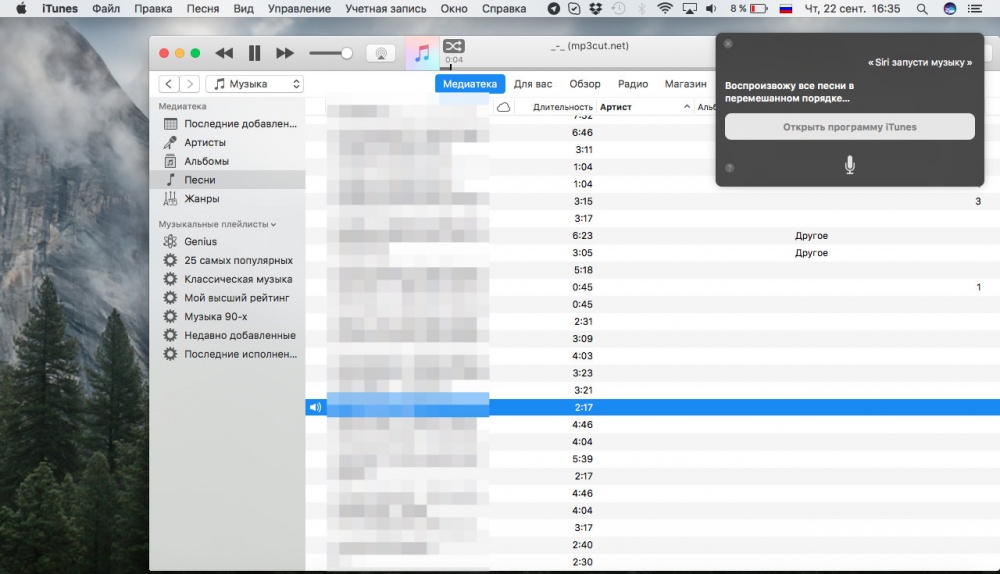The image size is (1000, 574).
Task: Open the AirPlay display menu icon
Action: click(x=689, y=8)
